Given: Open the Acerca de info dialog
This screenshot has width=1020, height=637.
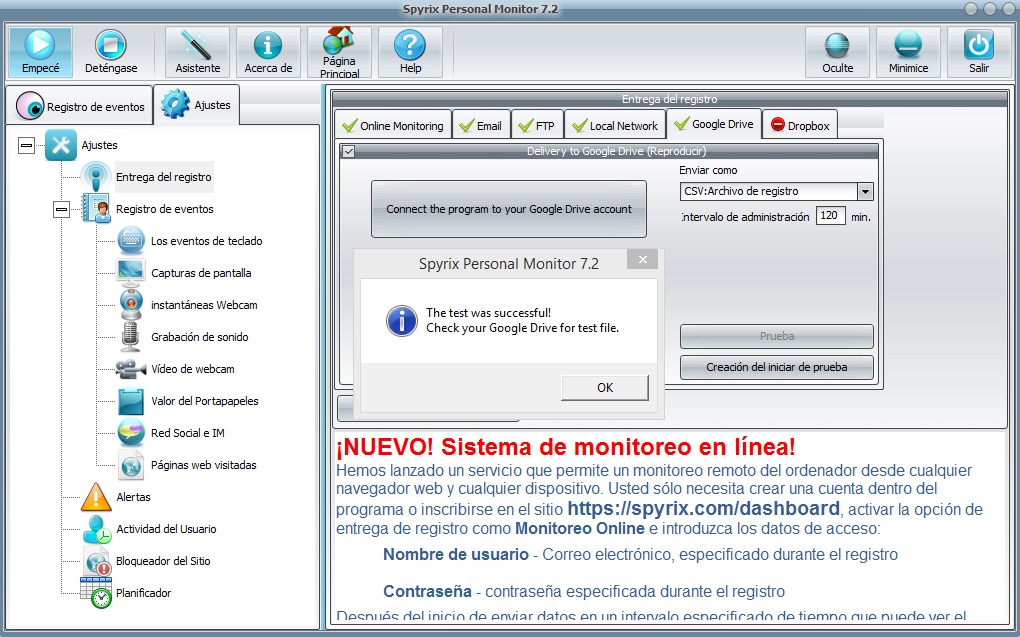Looking at the screenshot, I should 268,52.
